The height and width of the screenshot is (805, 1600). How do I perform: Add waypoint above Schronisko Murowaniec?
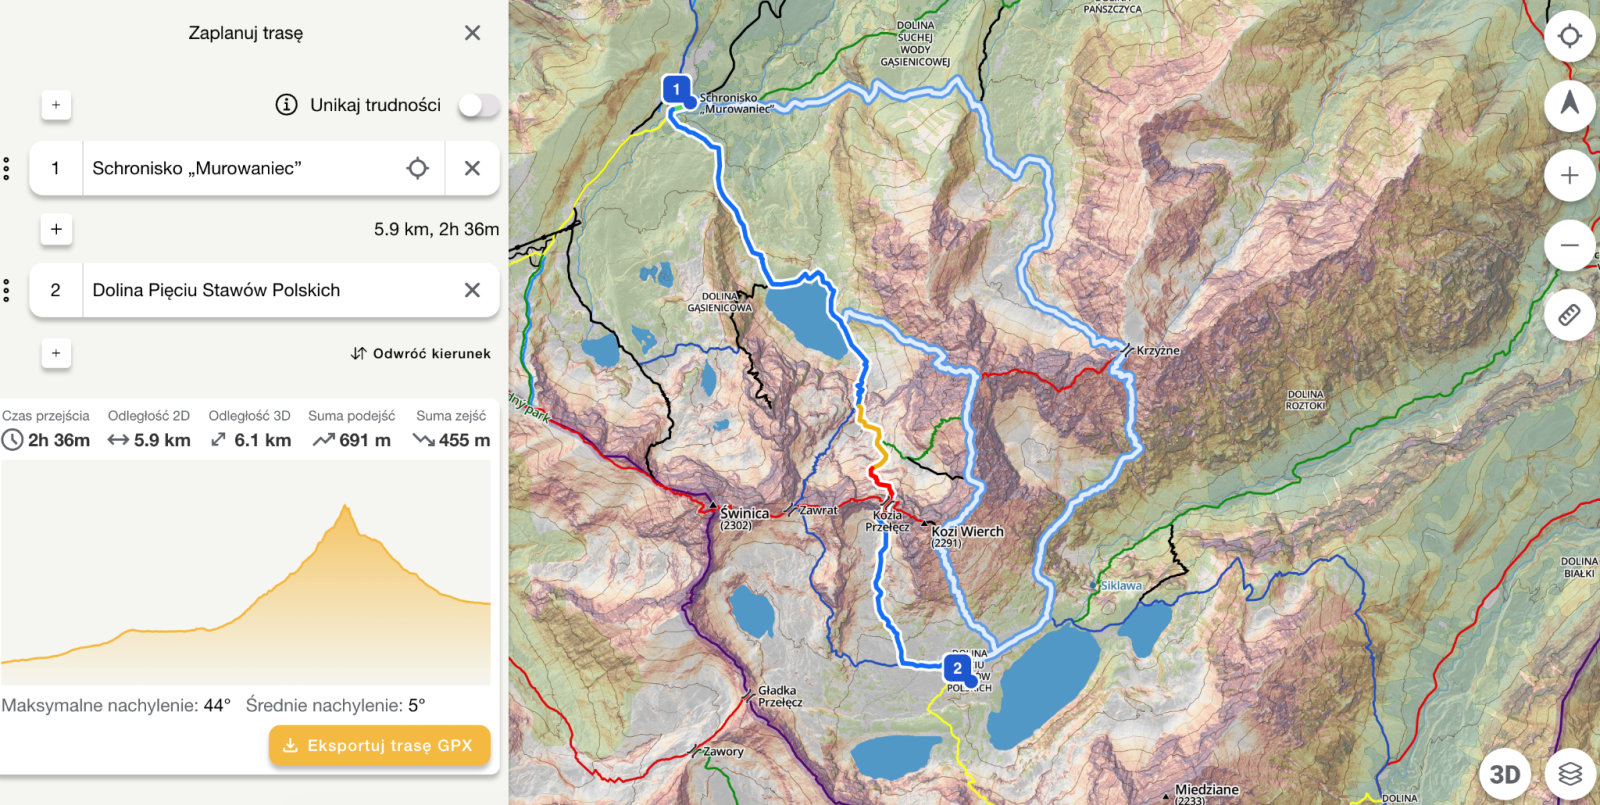pos(56,105)
